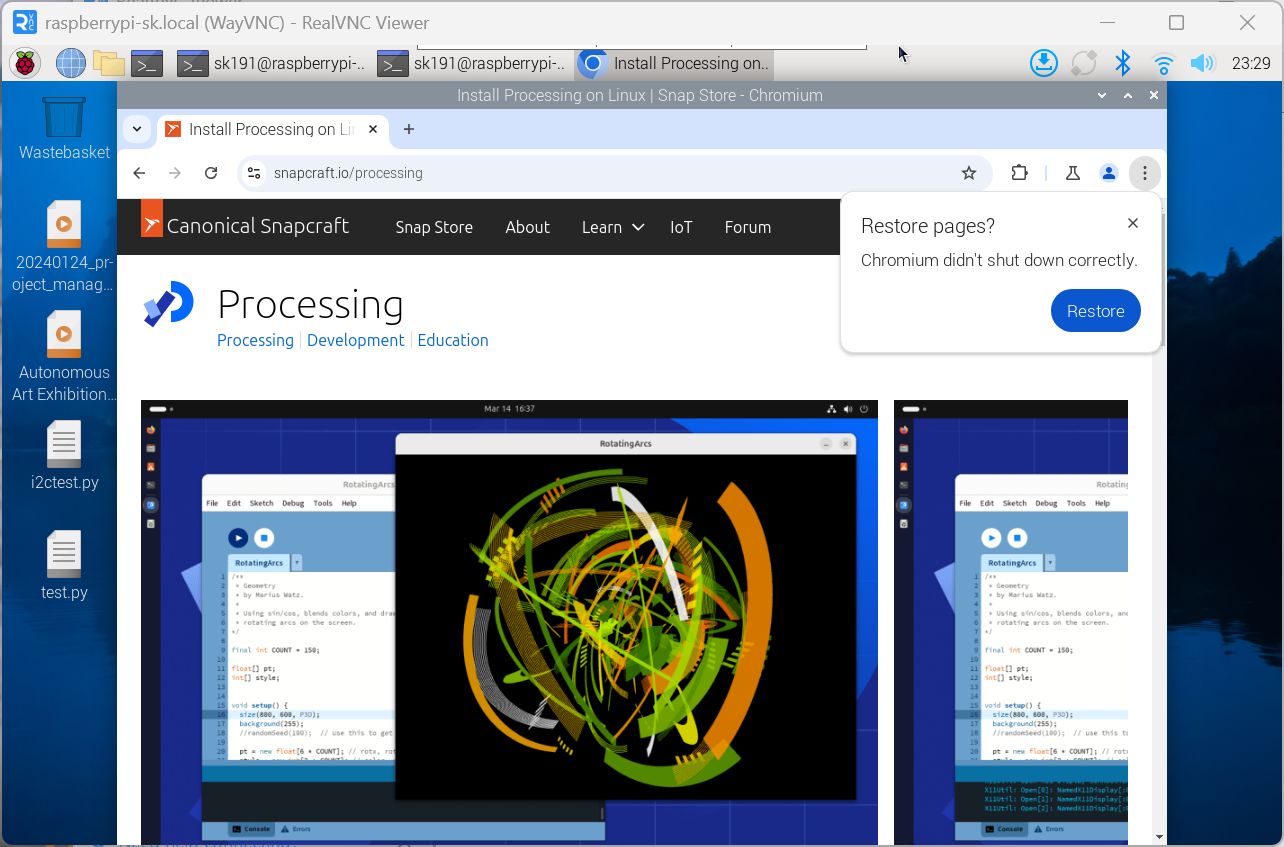Switch to the second sk191@raspberrypi terminal task

point(471,63)
